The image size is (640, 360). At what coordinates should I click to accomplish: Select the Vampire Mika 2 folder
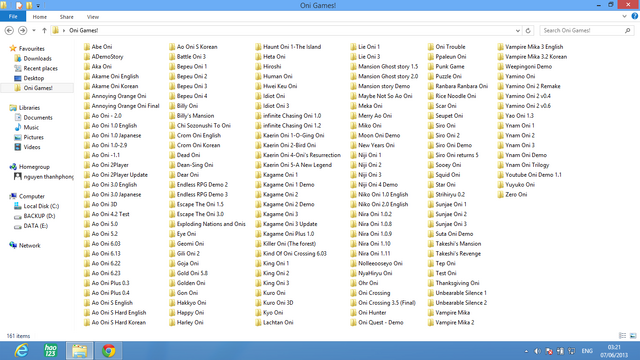pos(451,322)
